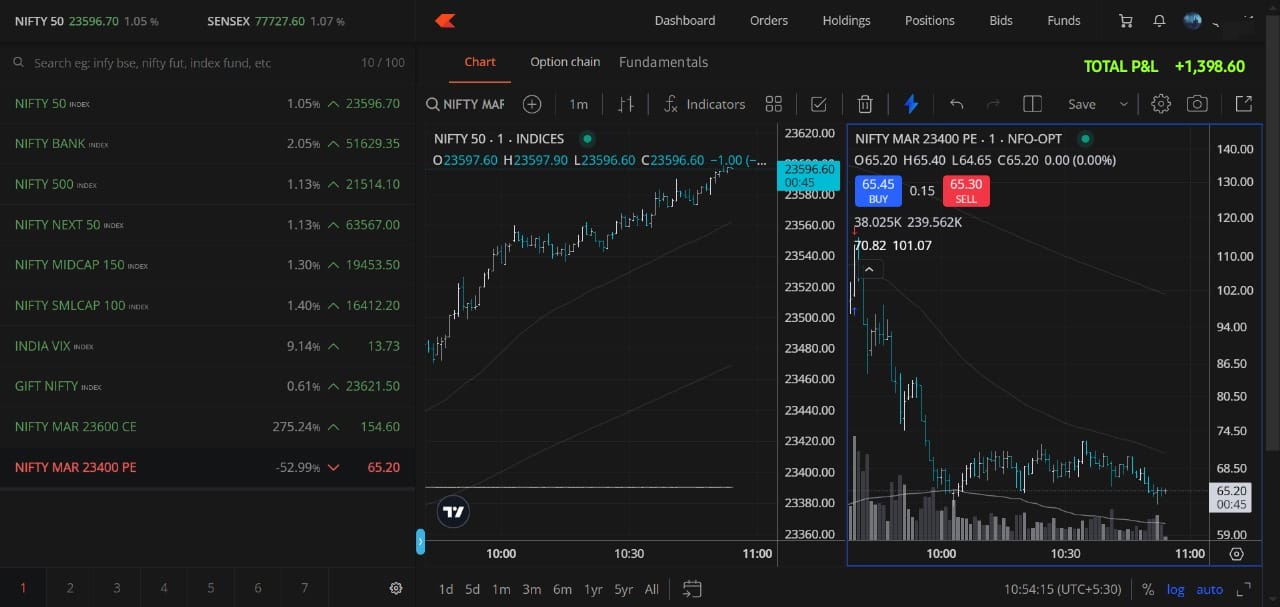
Task: Collapse the legend chevron on PE chart
Action: tap(869, 269)
